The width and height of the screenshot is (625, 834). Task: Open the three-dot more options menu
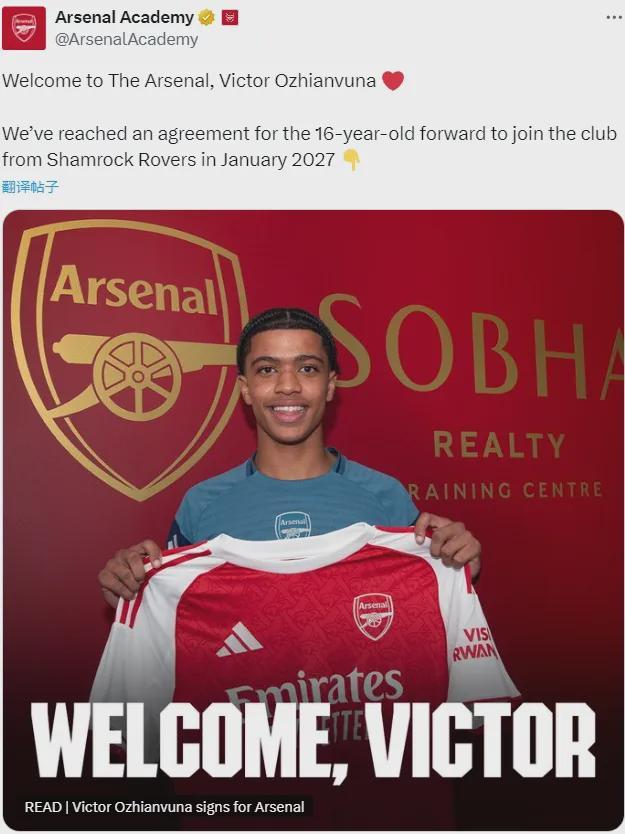tap(612, 18)
